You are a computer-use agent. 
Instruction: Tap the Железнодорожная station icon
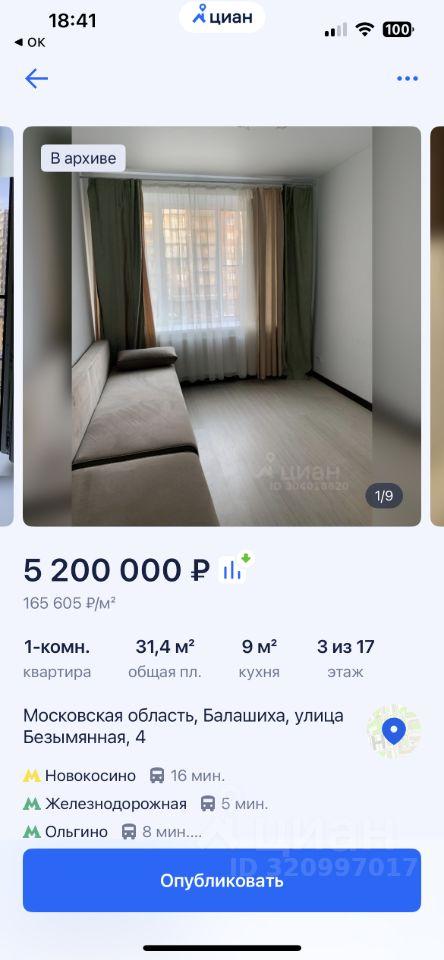(x=32, y=804)
